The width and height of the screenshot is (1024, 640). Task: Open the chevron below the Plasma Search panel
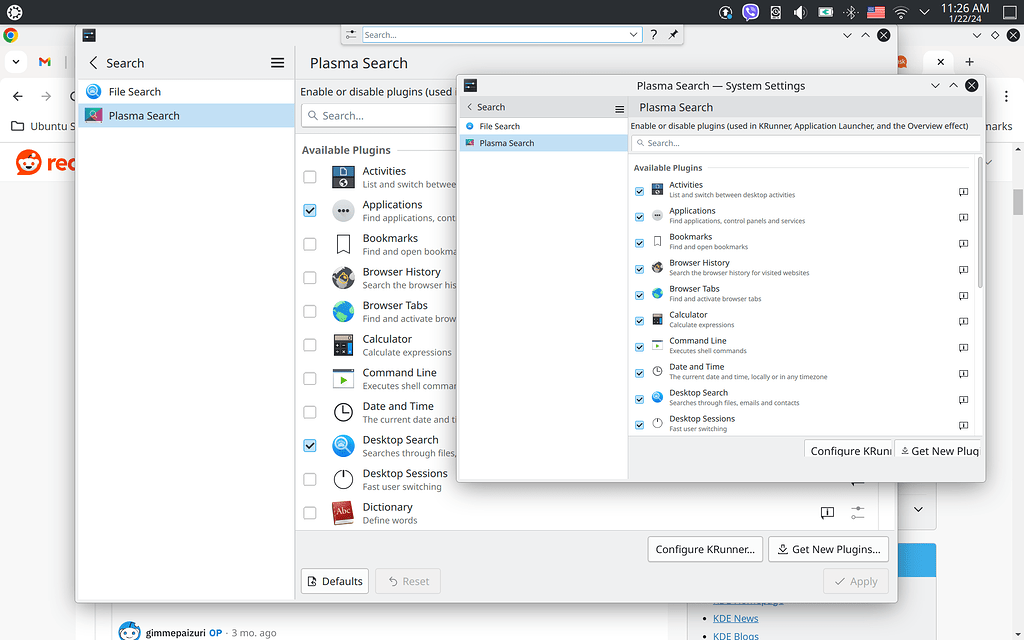pyautogui.click(x=918, y=509)
